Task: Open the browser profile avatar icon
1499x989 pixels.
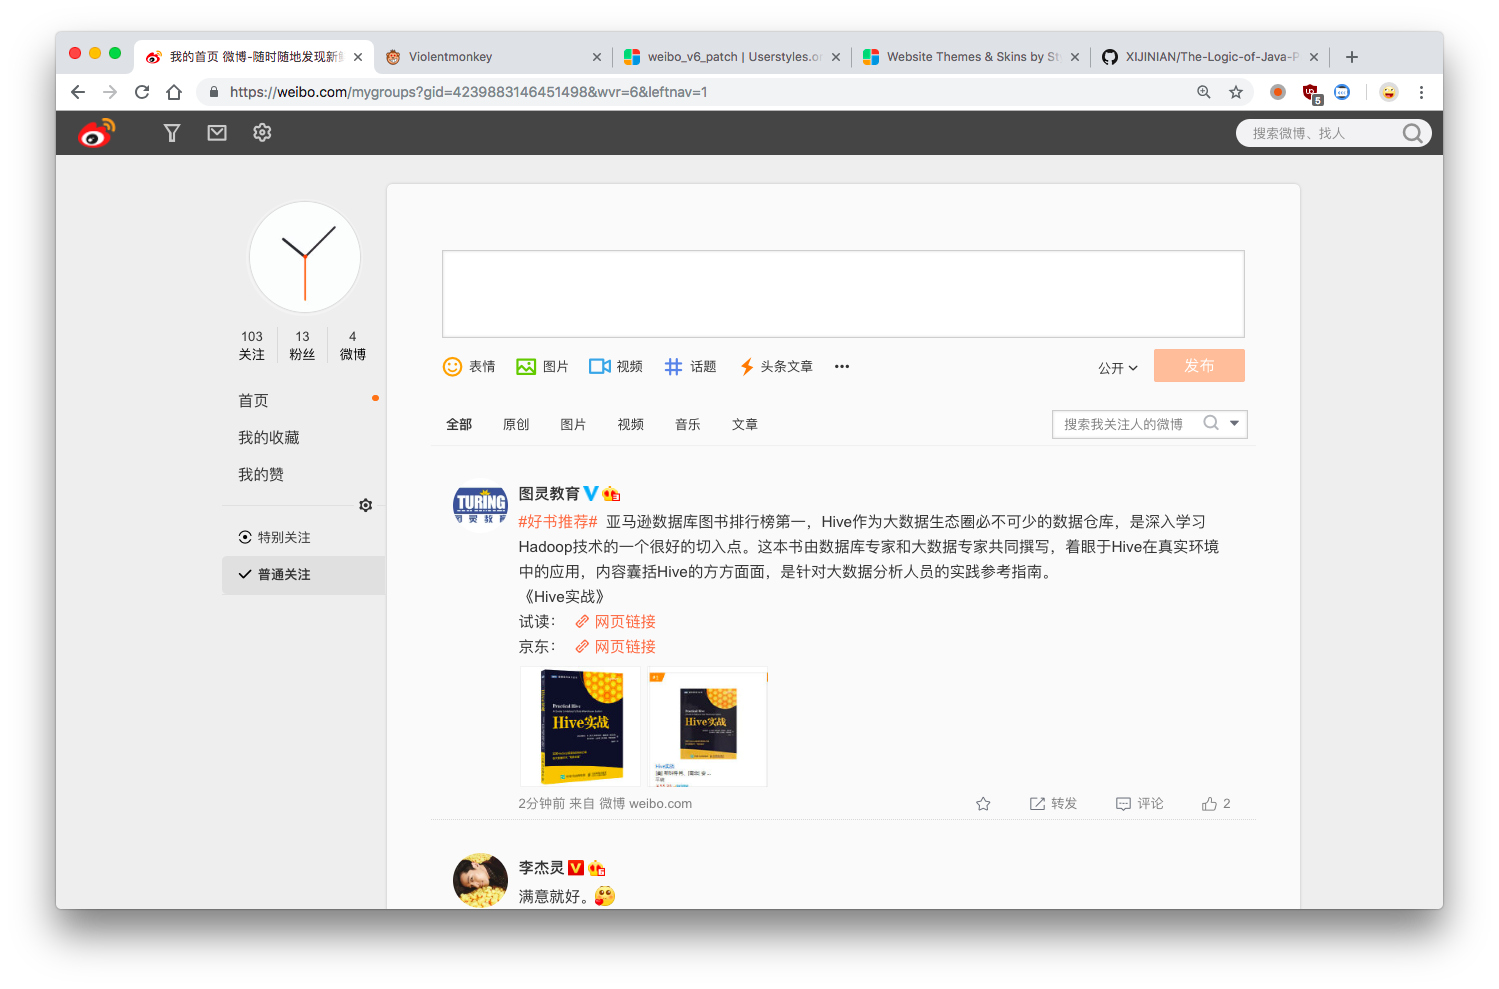Action: (x=1389, y=92)
